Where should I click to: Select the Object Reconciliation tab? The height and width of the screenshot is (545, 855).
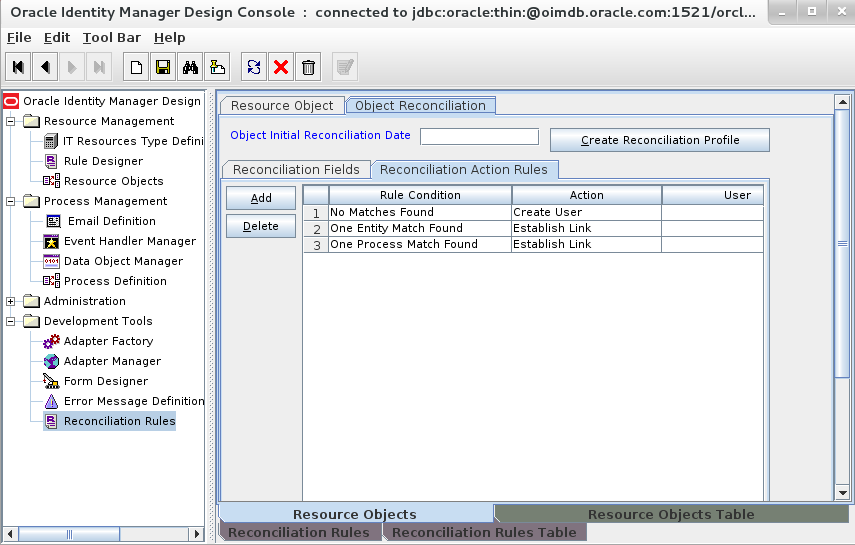coord(420,105)
